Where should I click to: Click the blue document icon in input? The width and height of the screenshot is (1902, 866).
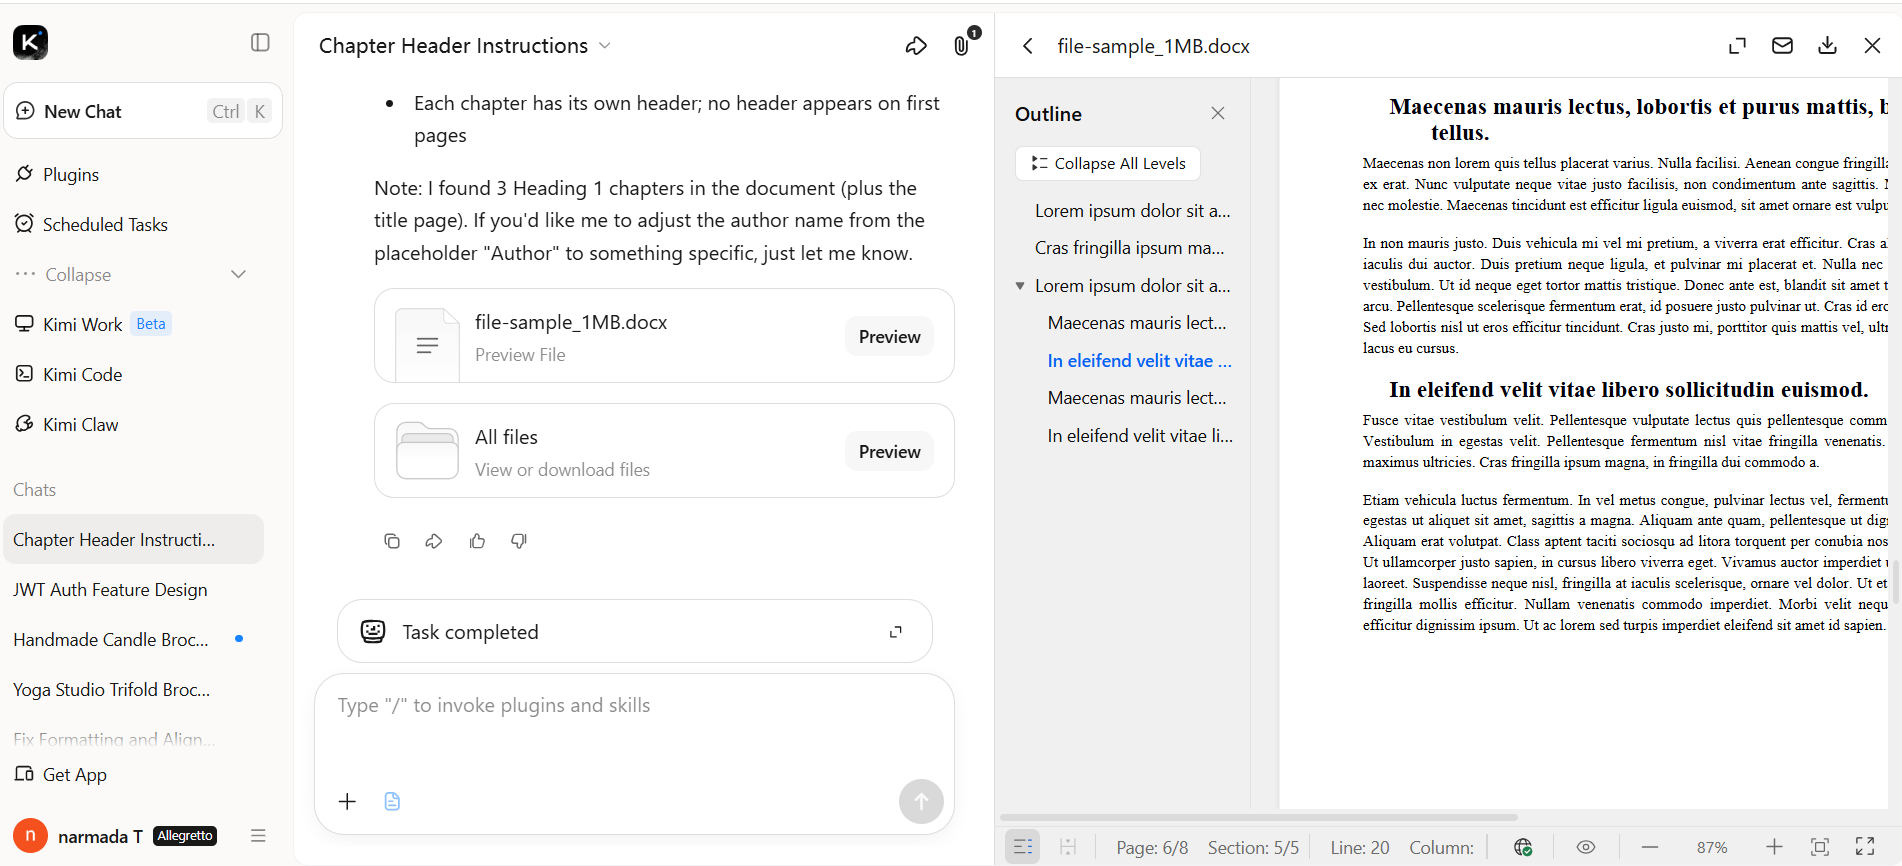[392, 801]
